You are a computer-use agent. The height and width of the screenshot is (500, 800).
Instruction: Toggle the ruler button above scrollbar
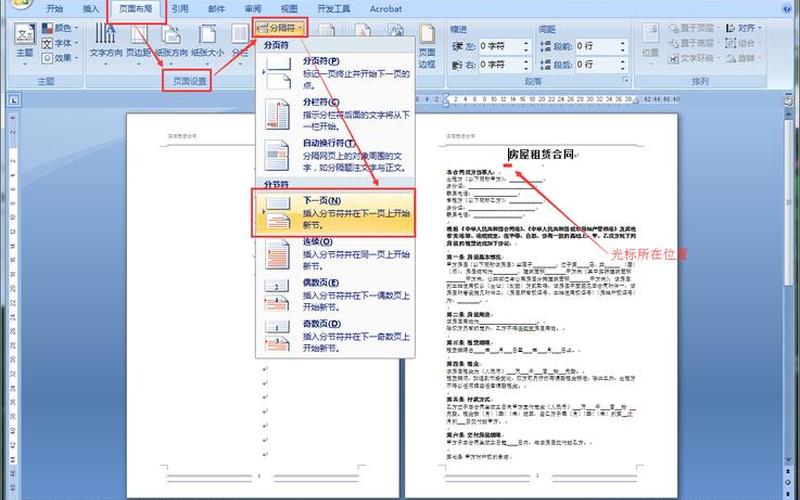[x=788, y=101]
